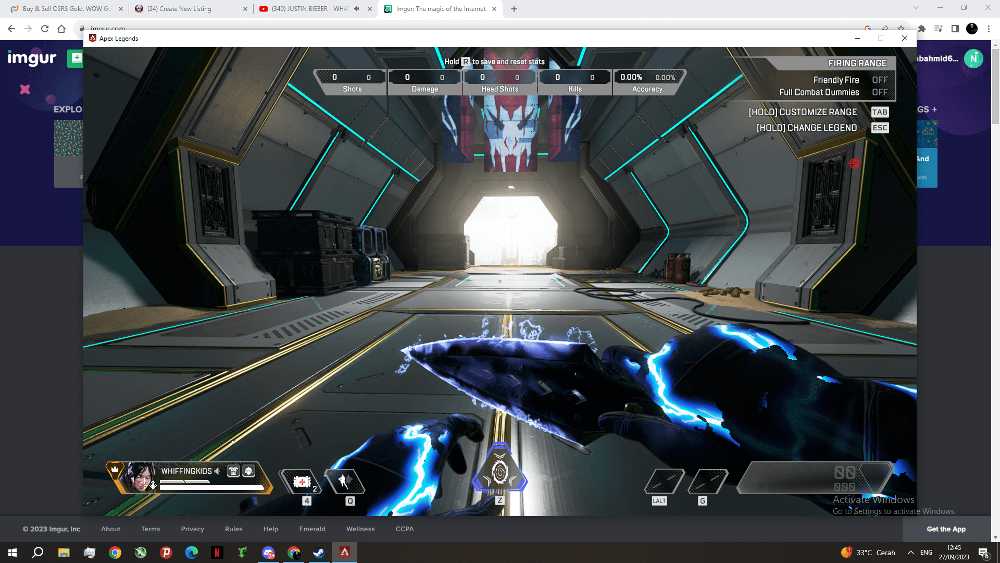Screen dimensions: 1000x563
Task: Toggle Friendly Fire OFF setting
Action: (879, 80)
